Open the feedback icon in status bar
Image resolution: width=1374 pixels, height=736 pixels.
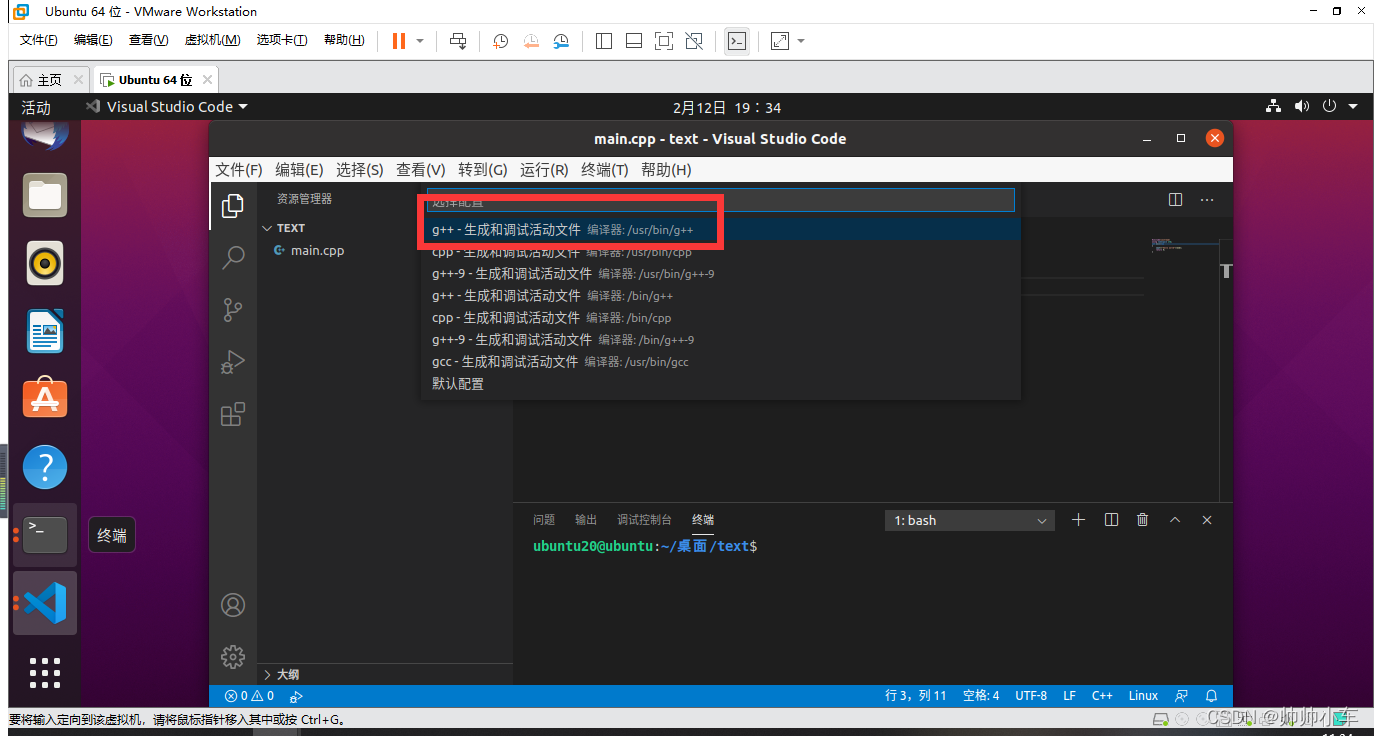pyautogui.click(x=1182, y=696)
